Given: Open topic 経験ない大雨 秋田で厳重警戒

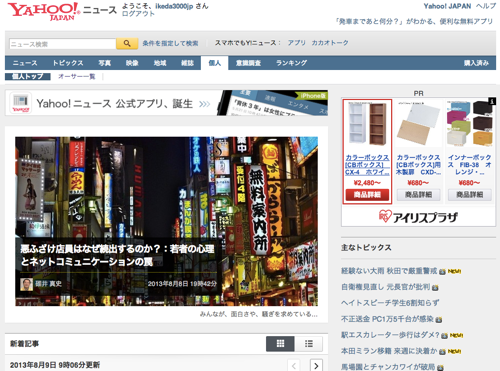Looking at the screenshot, I should [x=389, y=271].
